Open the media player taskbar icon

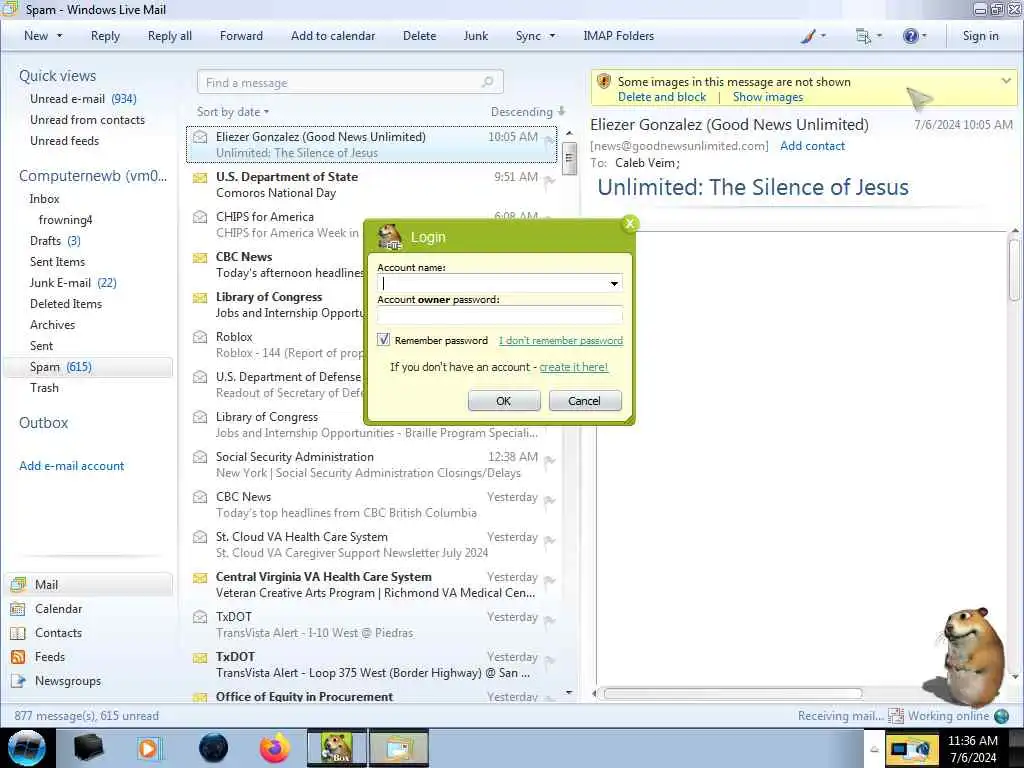pos(149,748)
